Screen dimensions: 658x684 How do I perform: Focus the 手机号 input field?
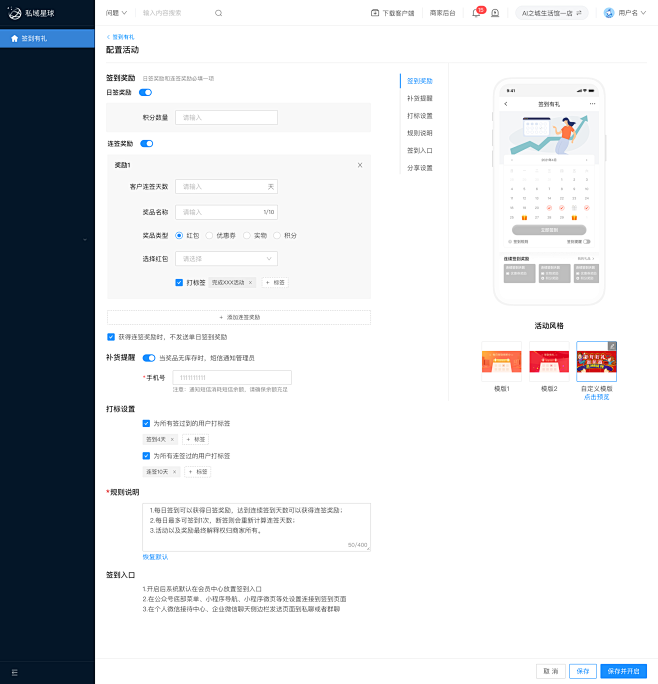[232, 377]
